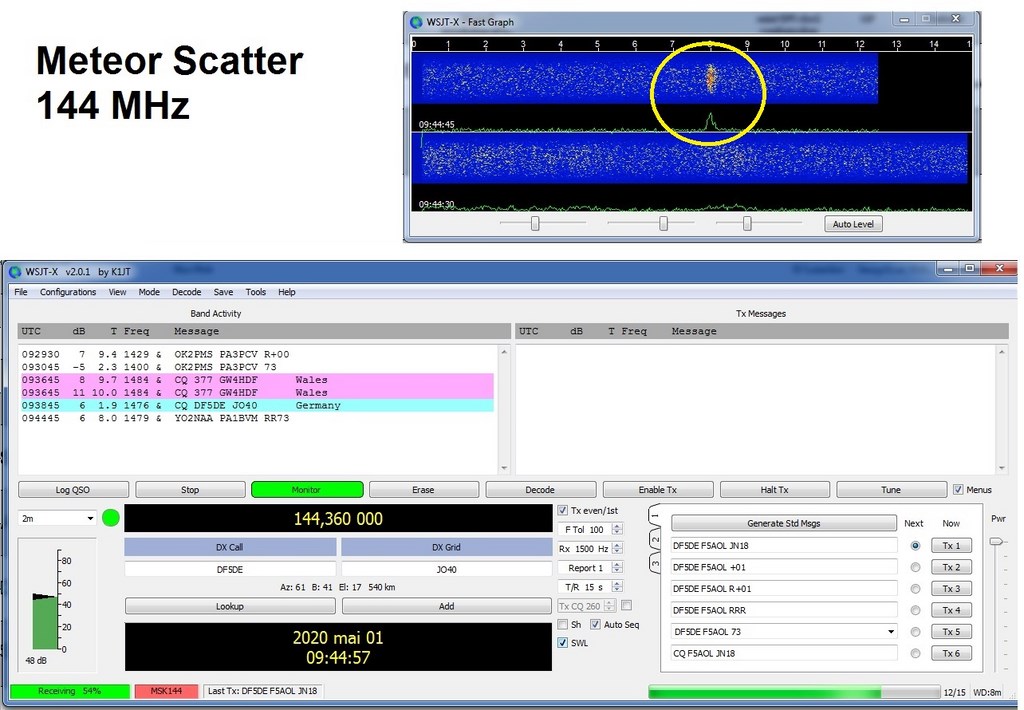Click the first Fast Graph slider
Image resolution: width=1024 pixels, height=710 pixels.
[535, 223]
